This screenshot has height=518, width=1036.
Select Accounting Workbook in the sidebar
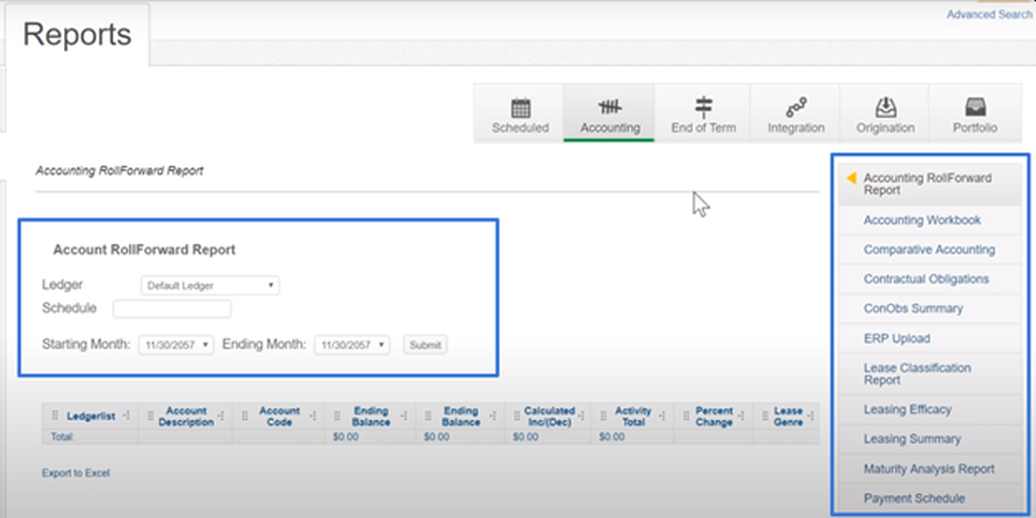coord(922,220)
